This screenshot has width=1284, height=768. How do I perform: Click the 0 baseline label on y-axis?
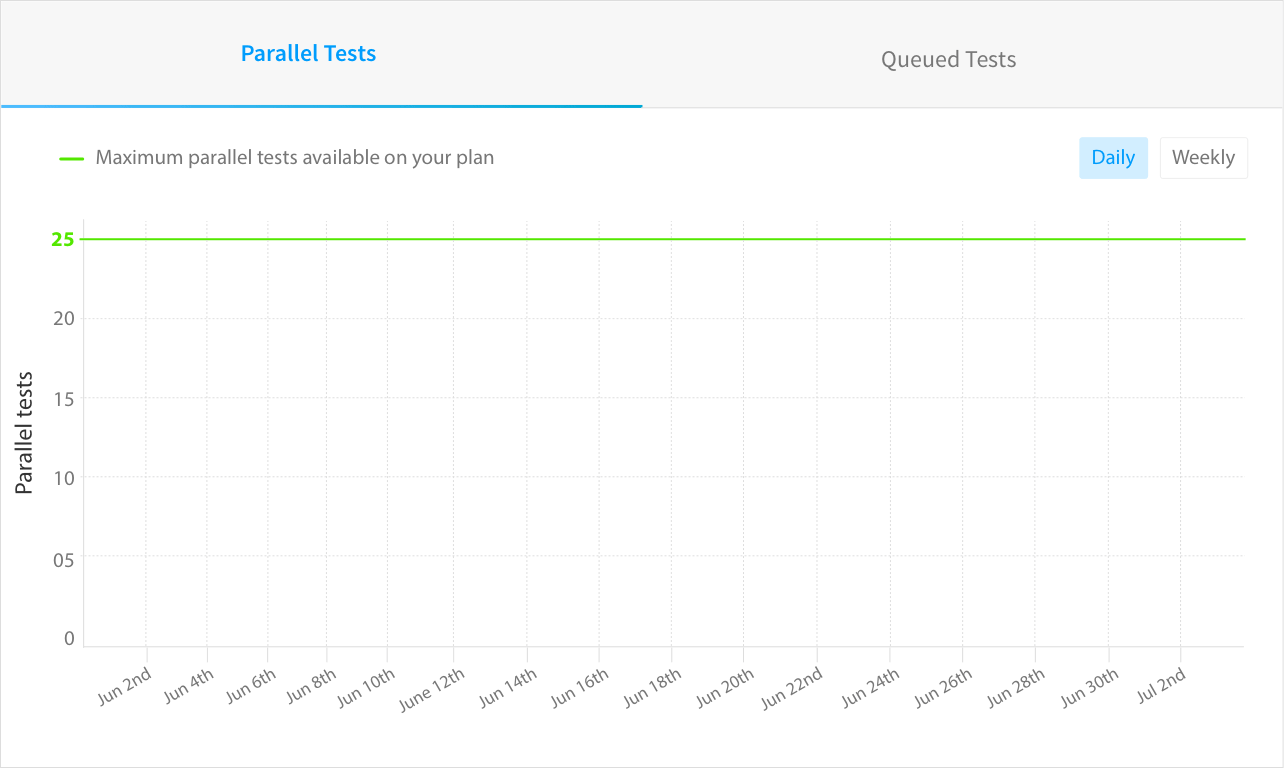pyautogui.click(x=67, y=637)
